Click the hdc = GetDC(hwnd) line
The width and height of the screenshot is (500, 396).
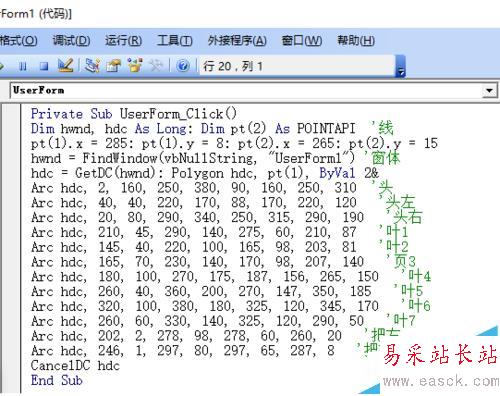[x=205, y=173]
